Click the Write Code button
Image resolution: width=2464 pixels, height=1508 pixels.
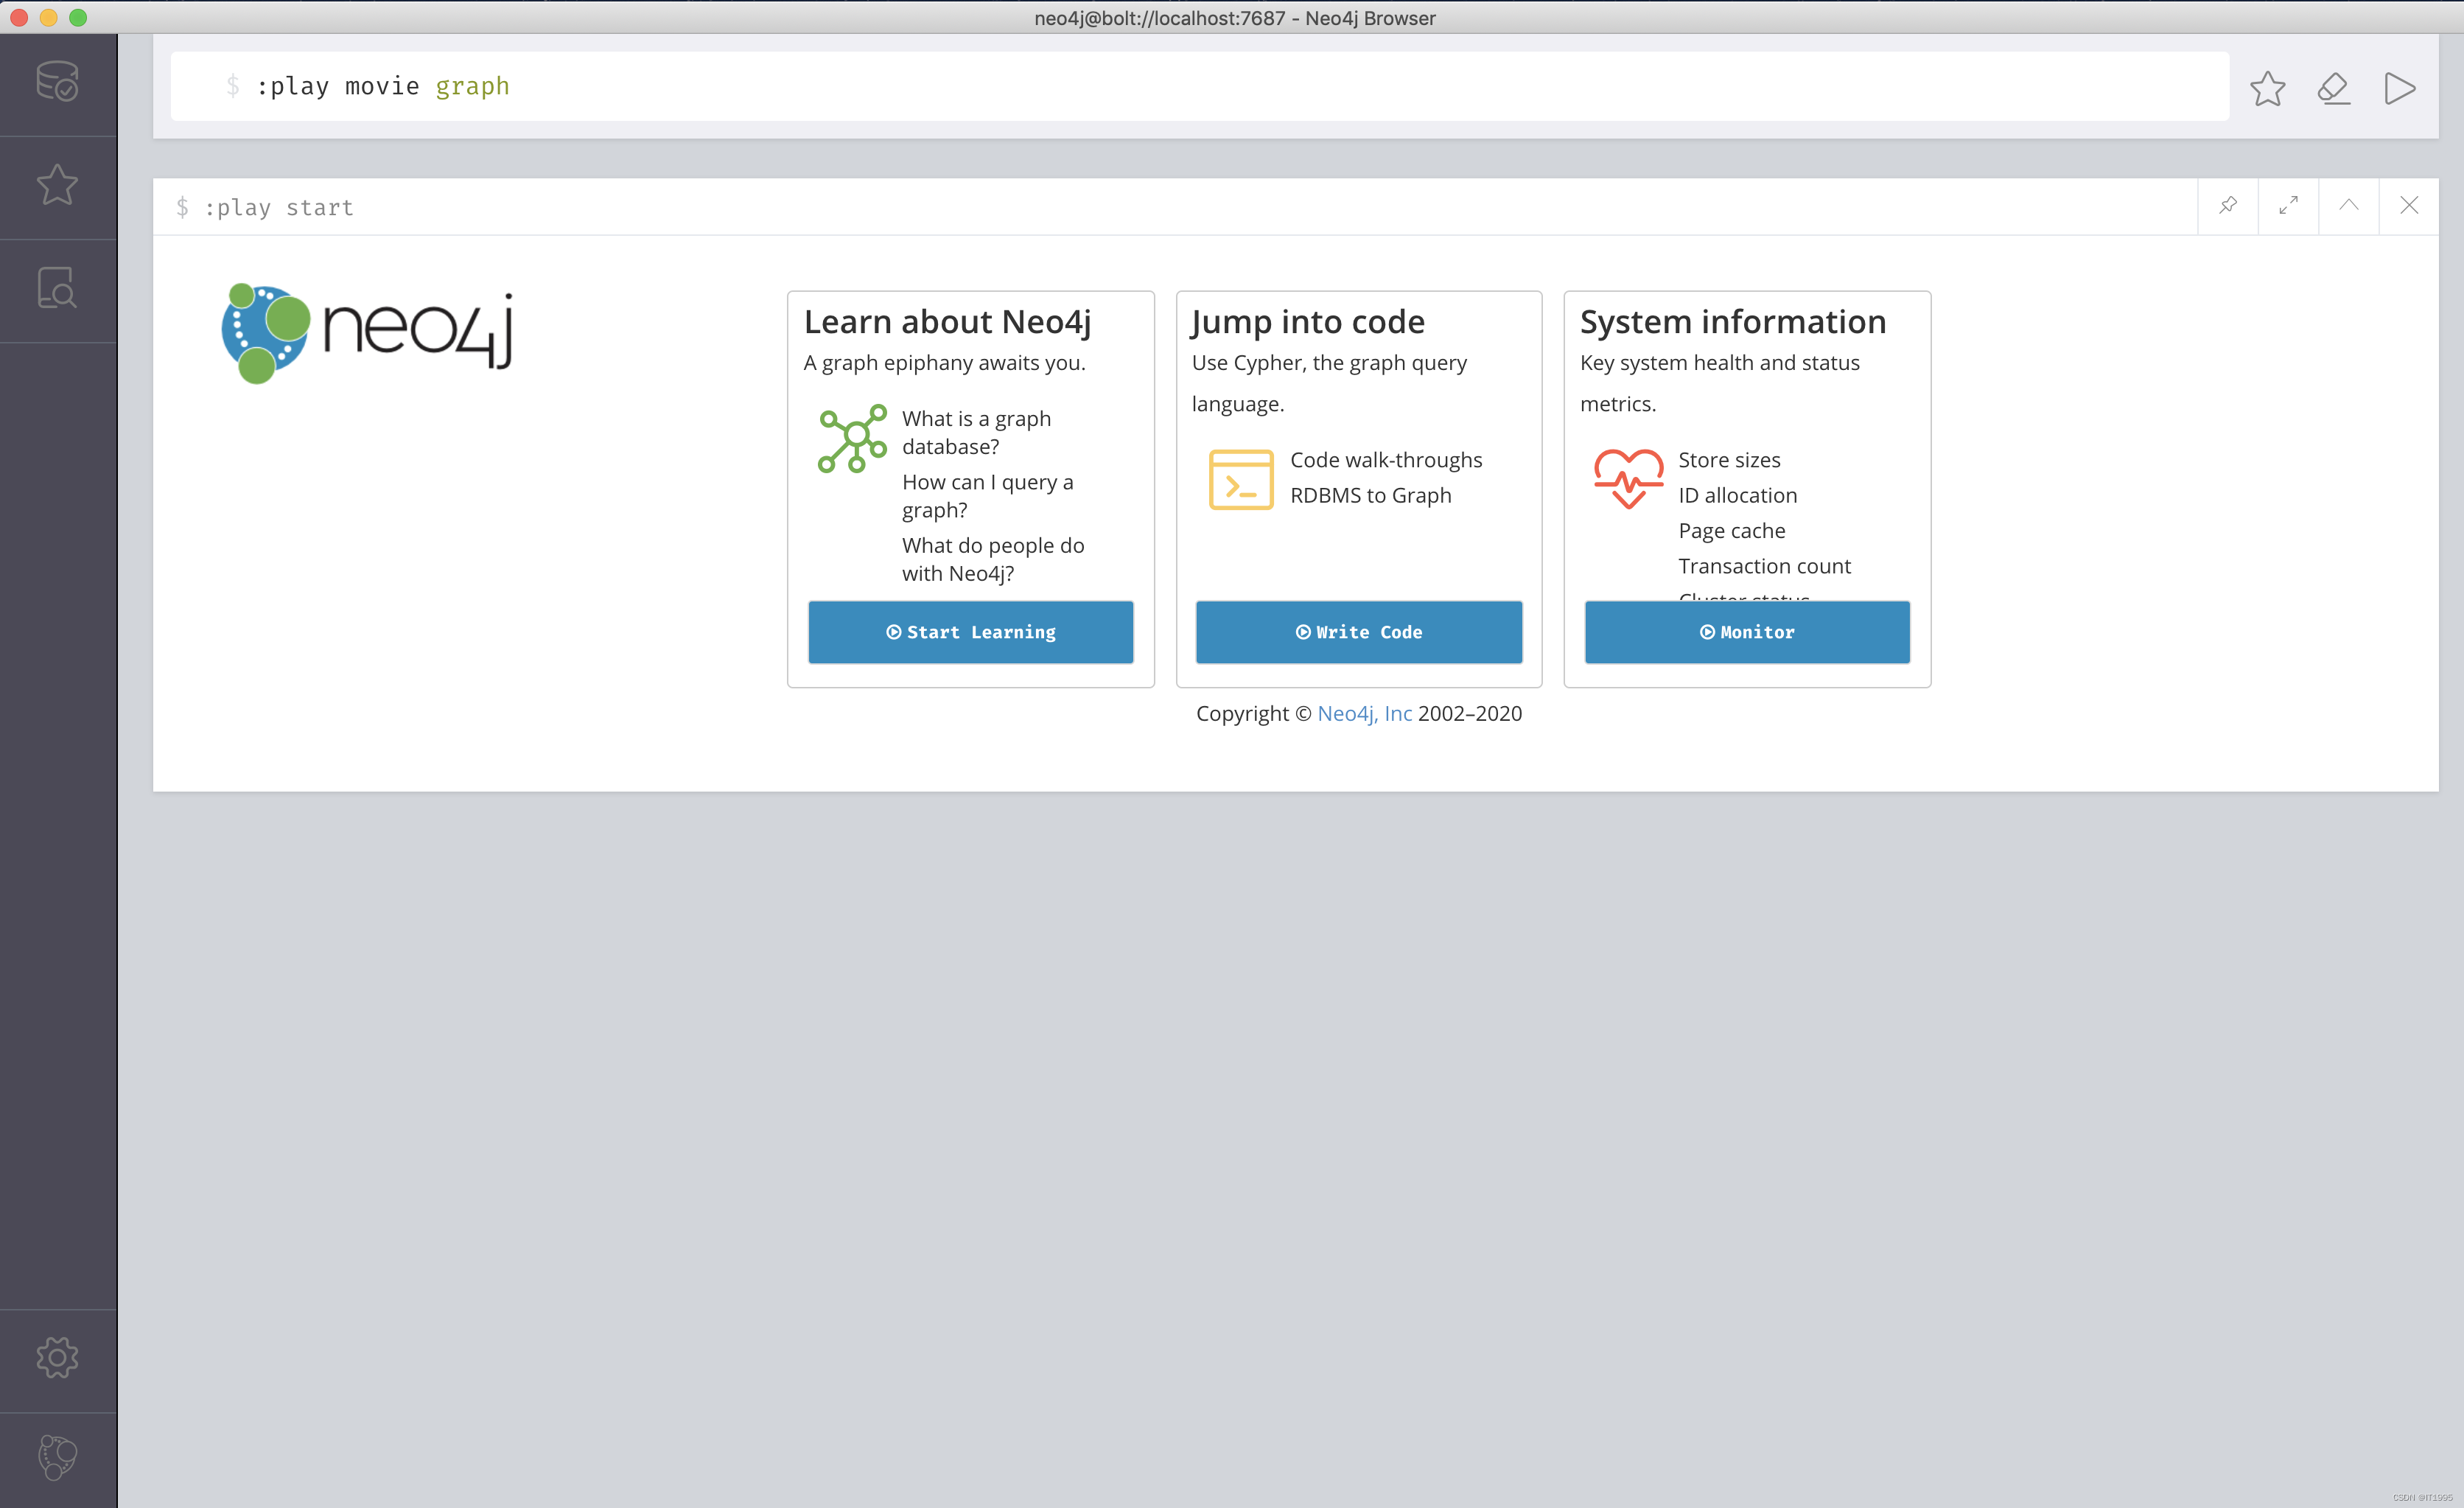tap(1358, 632)
